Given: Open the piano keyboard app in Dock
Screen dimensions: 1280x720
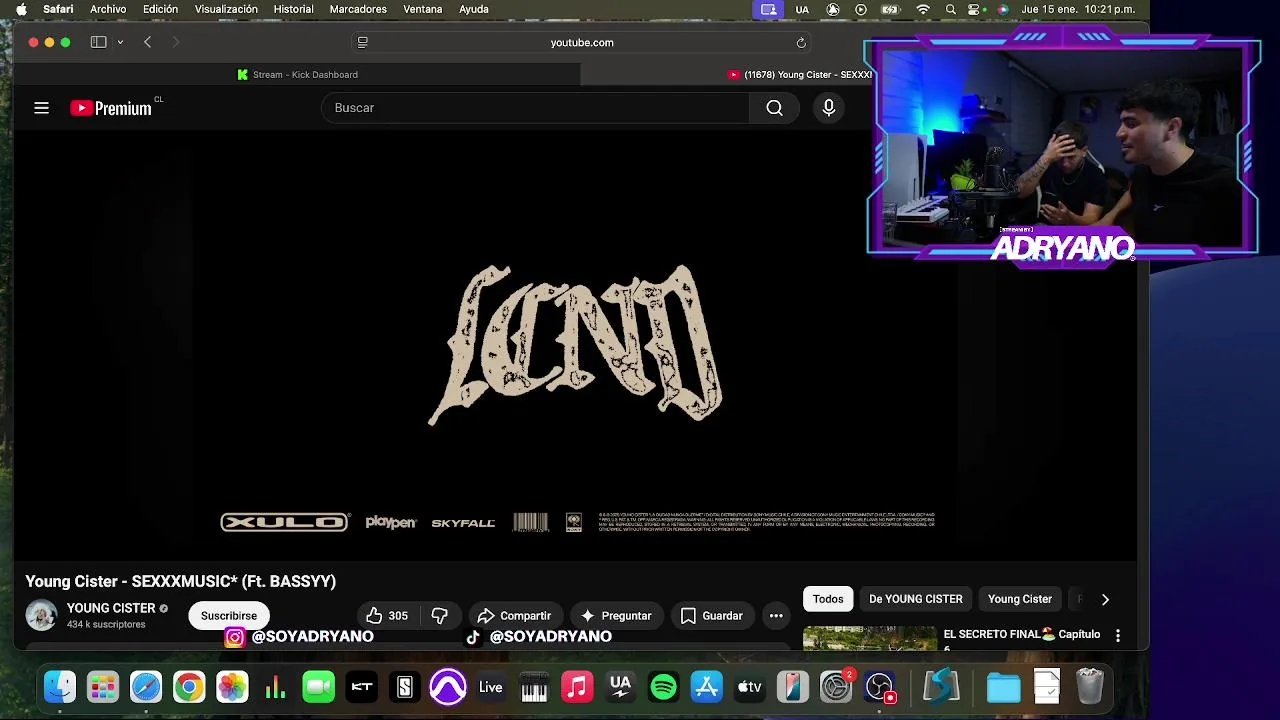Looking at the screenshot, I should [534, 687].
